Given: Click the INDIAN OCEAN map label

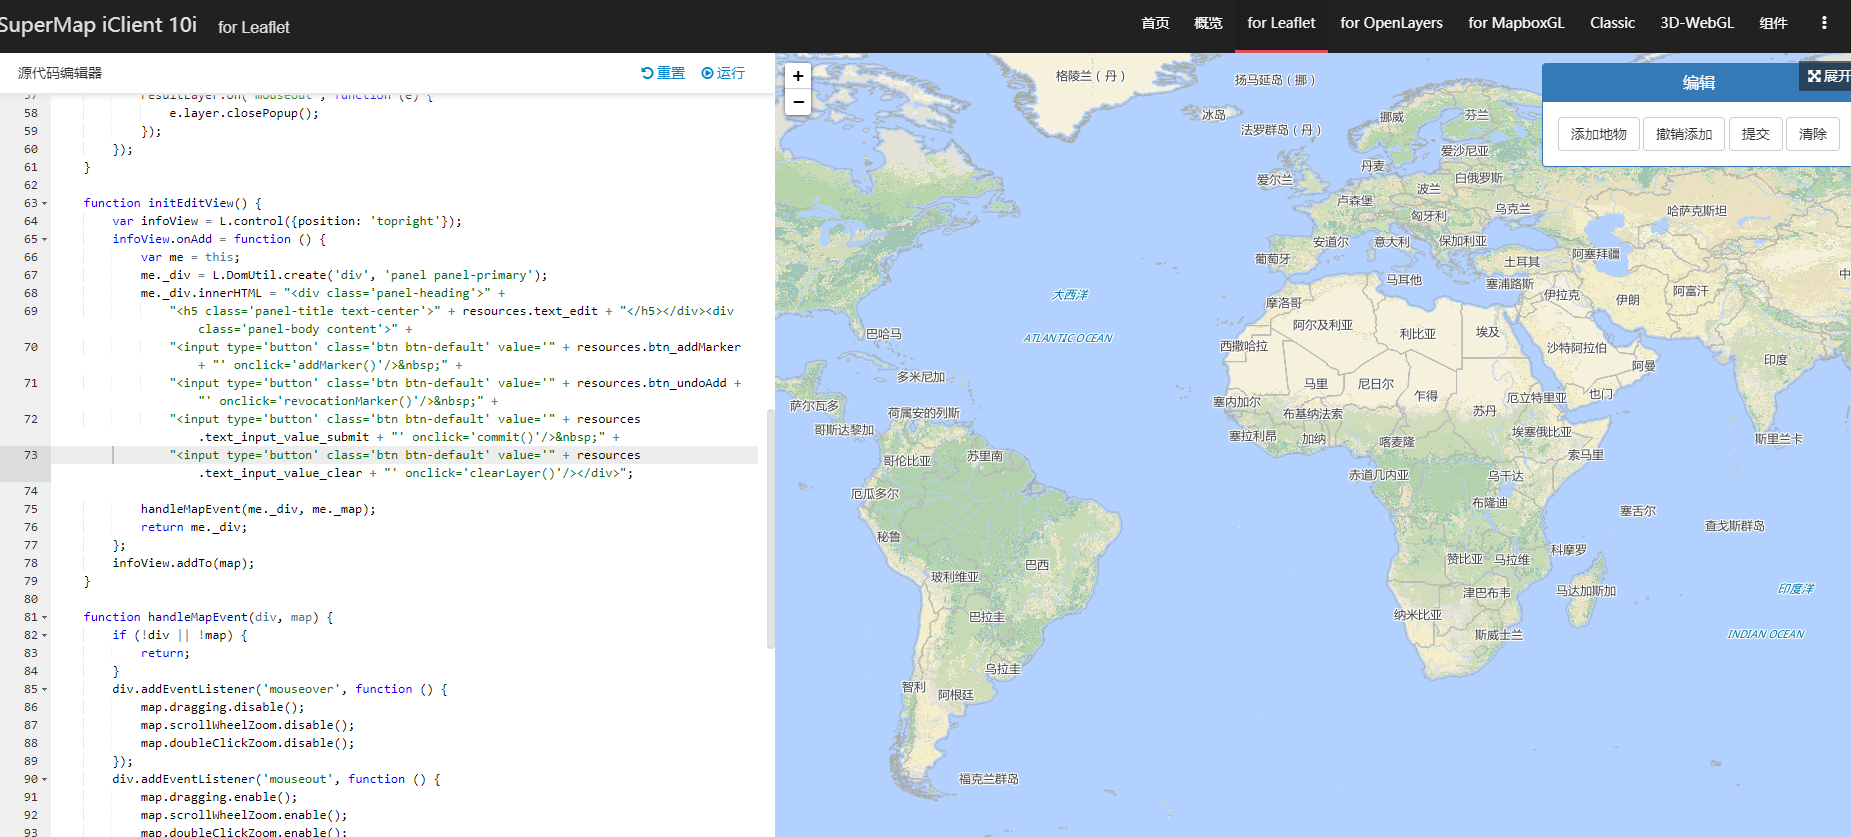Looking at the screenshot, I should [1766, 634].
